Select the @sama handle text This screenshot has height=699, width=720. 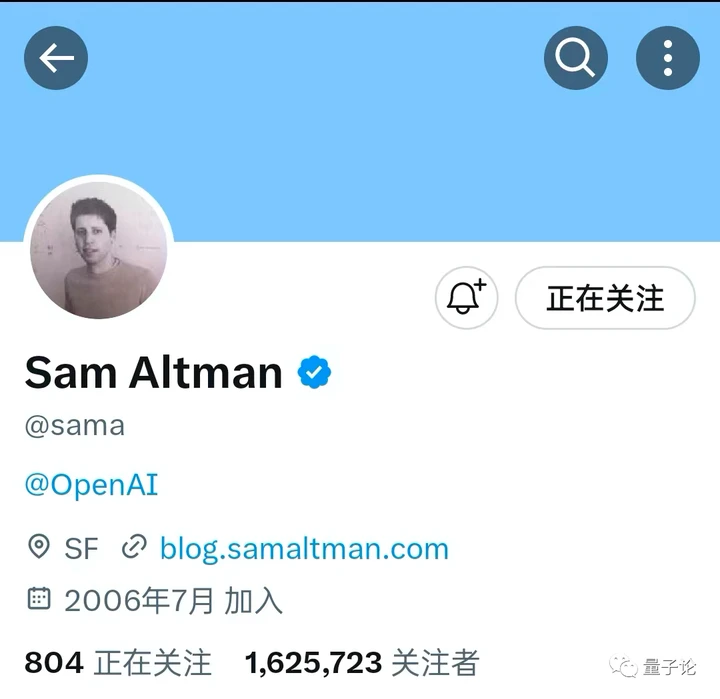(75, 426)
